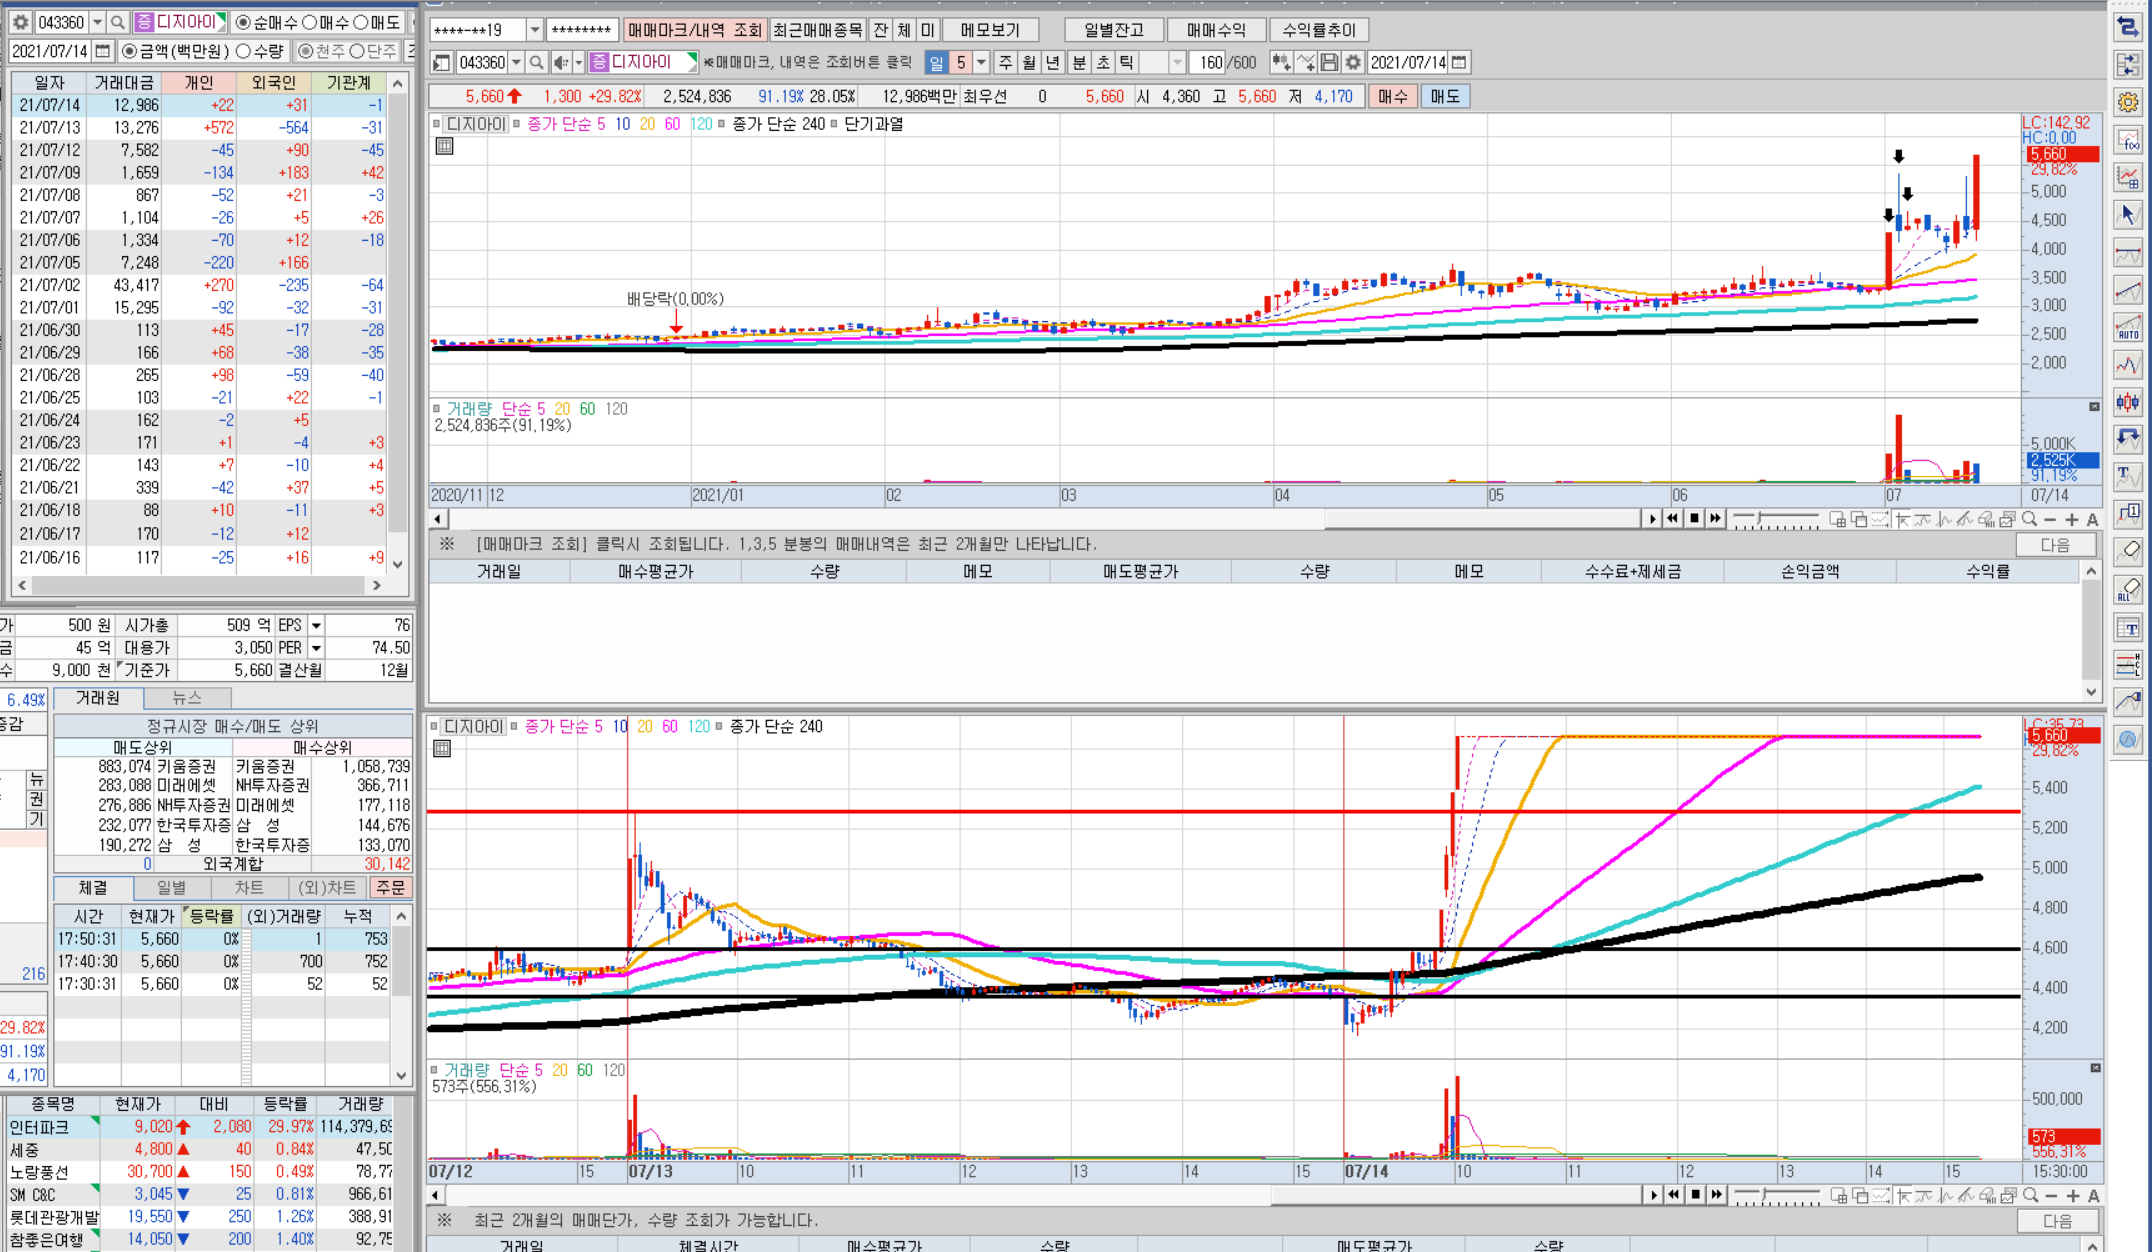Click the 매매마크/내역 조회 button
This screenshot has width=2152, height=1252.
pos(695,30)
